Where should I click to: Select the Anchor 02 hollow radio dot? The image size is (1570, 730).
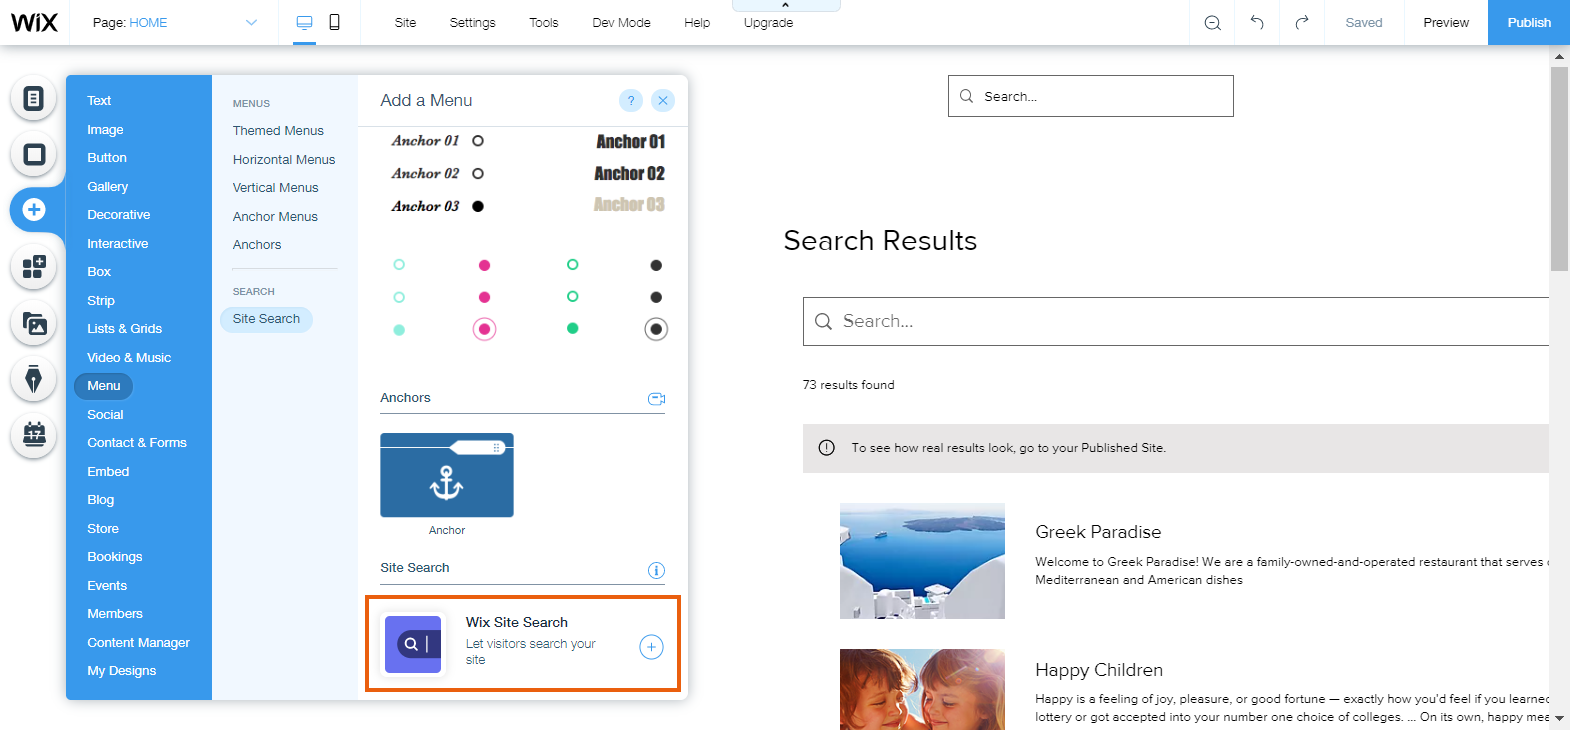pyautogui.click(x=478, y=174)
